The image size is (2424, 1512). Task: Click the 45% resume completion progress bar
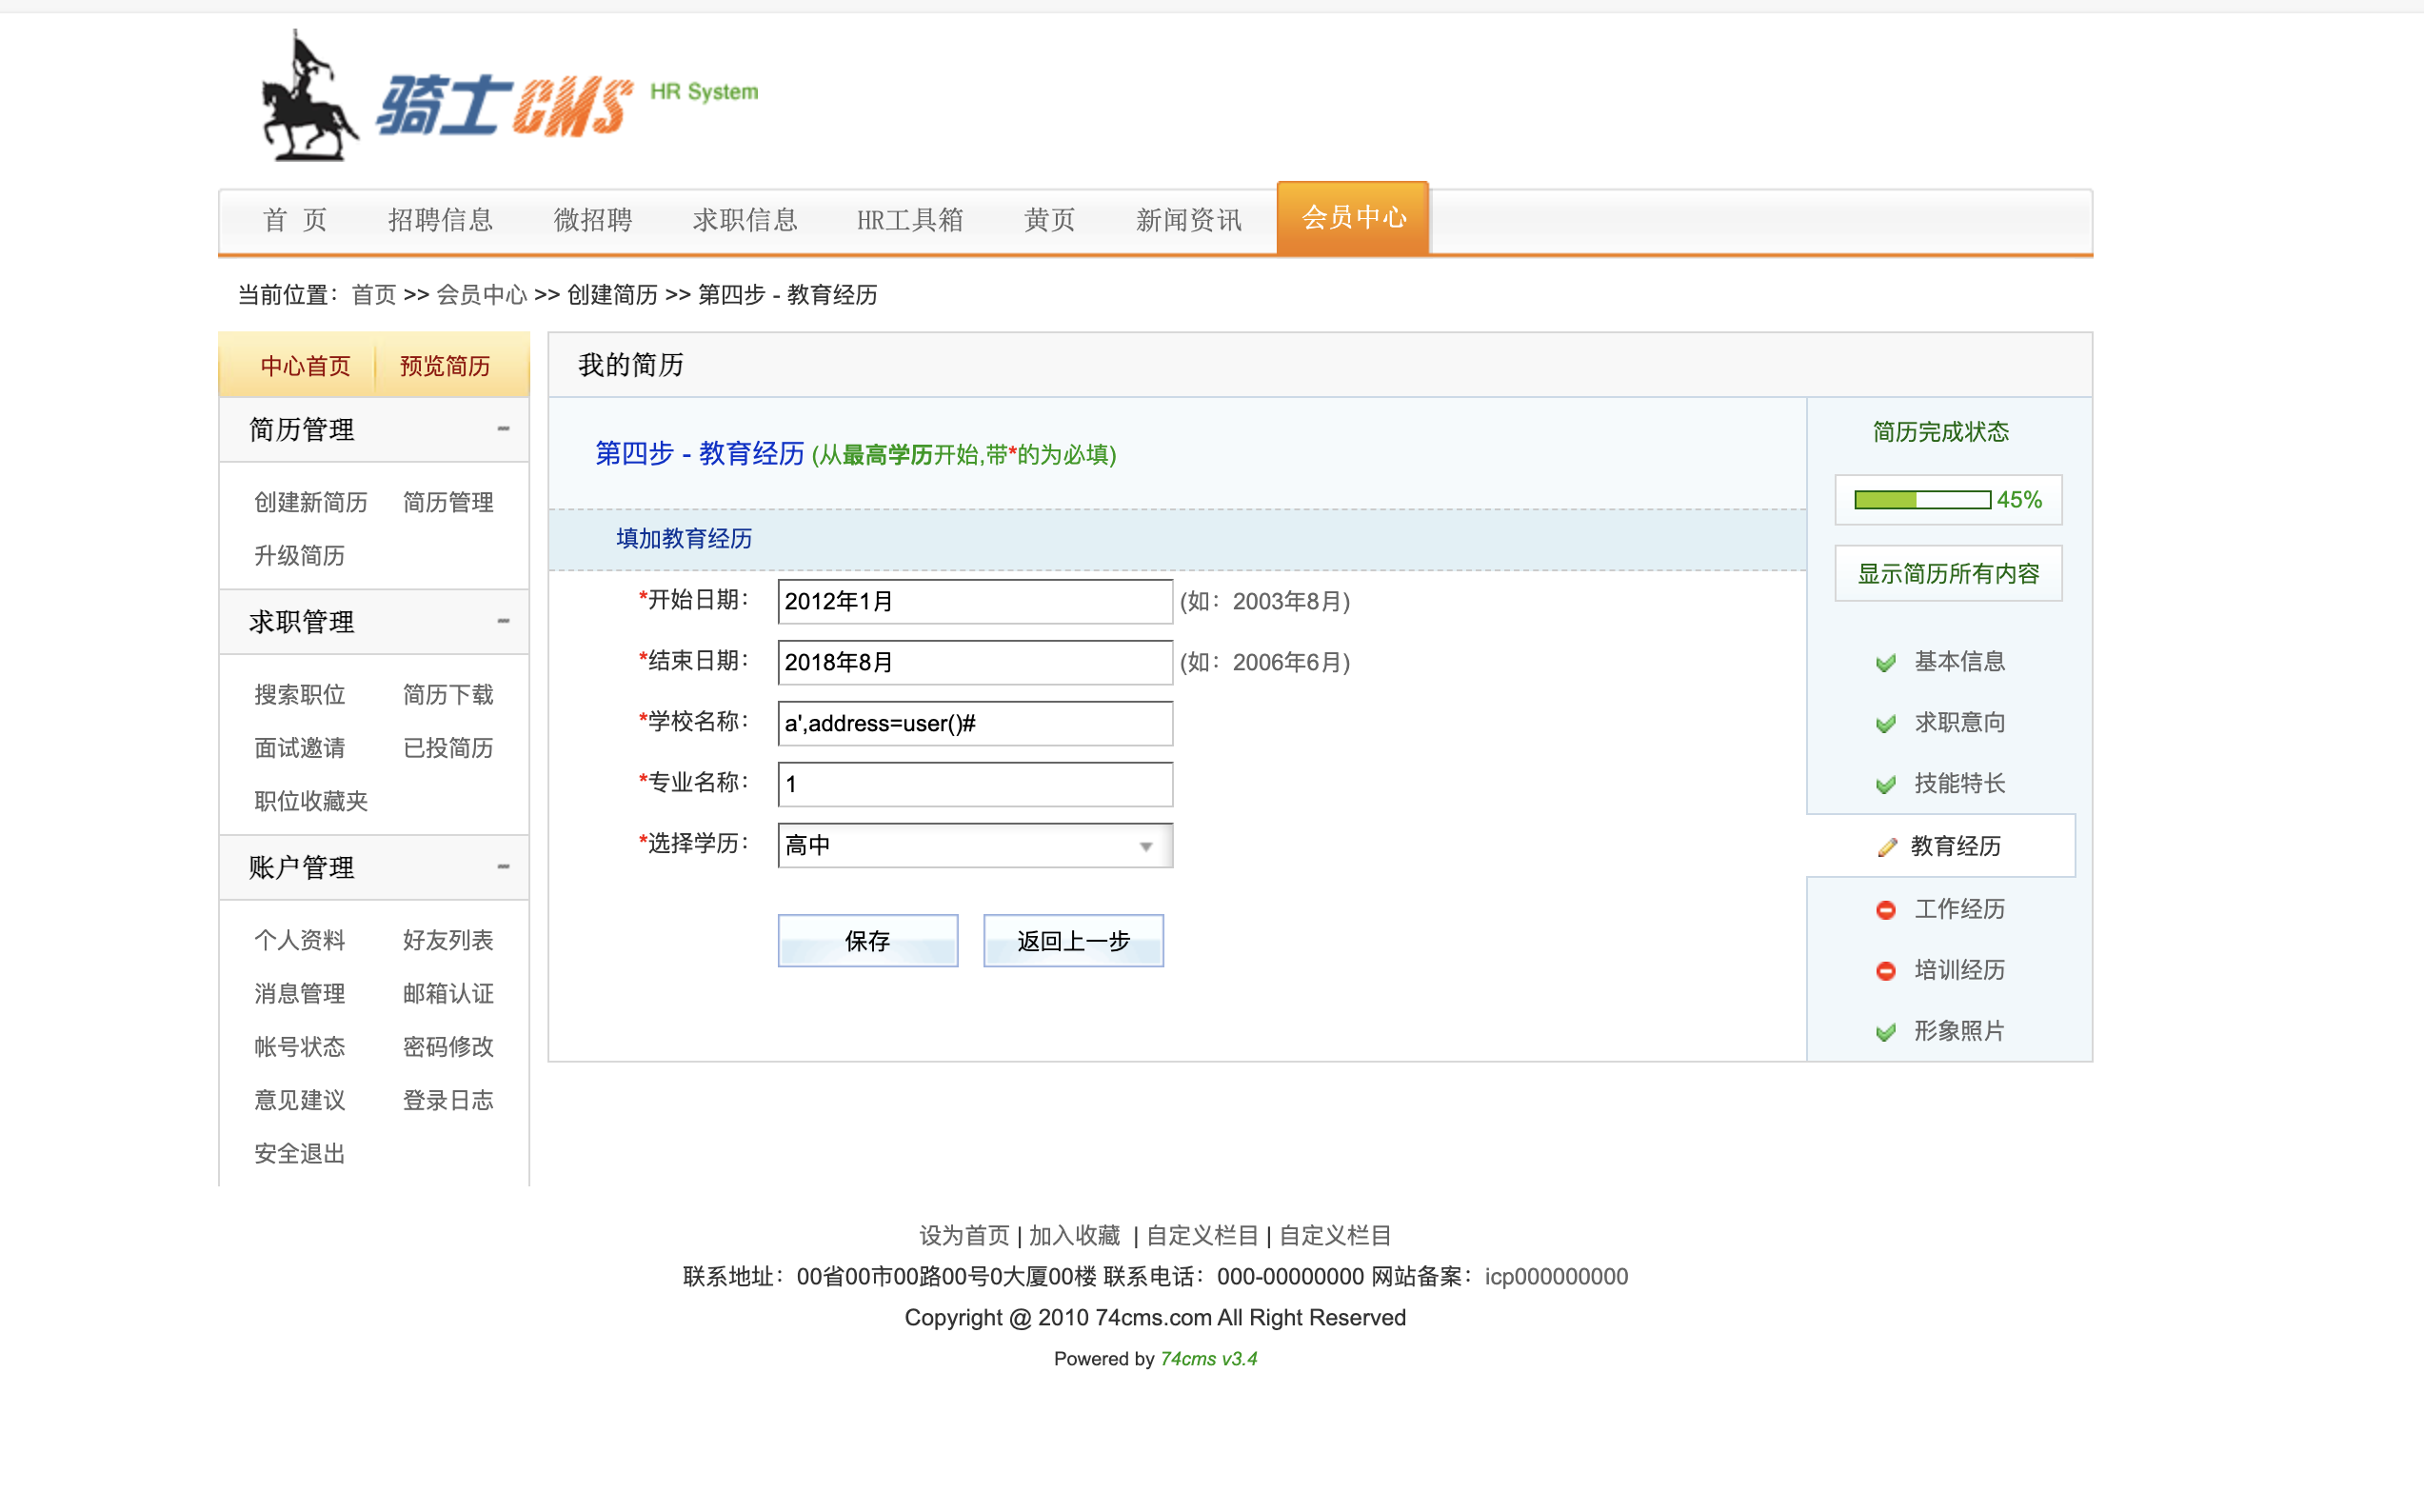(1922, 500)
